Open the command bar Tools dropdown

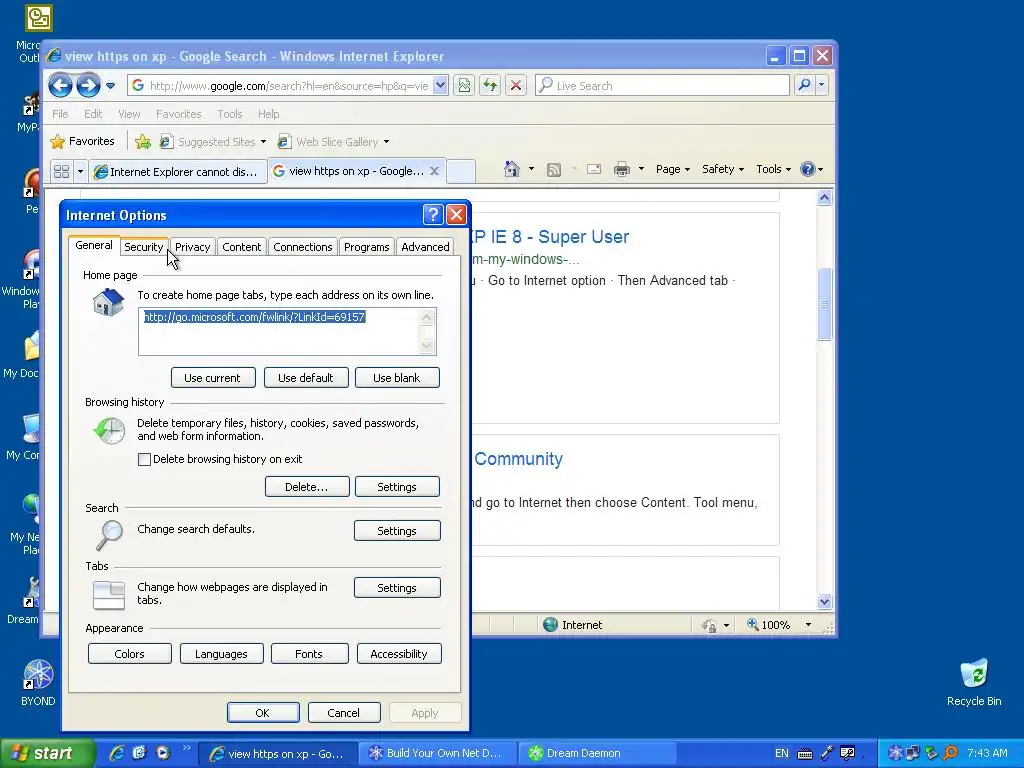pyautogui.click(x=773, y=169)
